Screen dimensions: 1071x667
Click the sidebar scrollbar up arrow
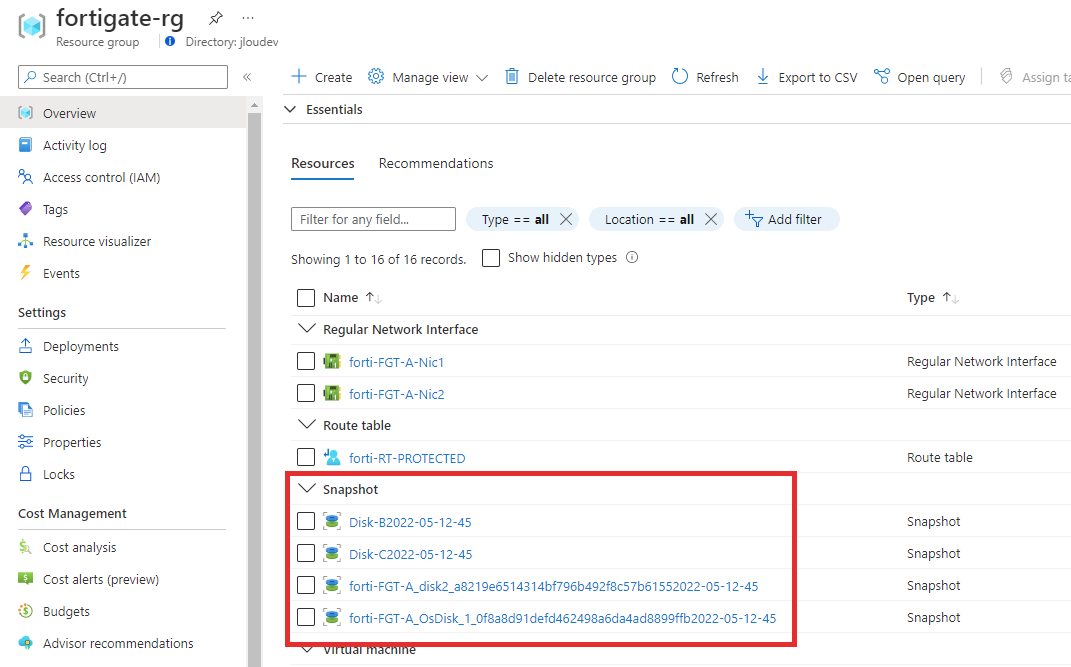254,105
